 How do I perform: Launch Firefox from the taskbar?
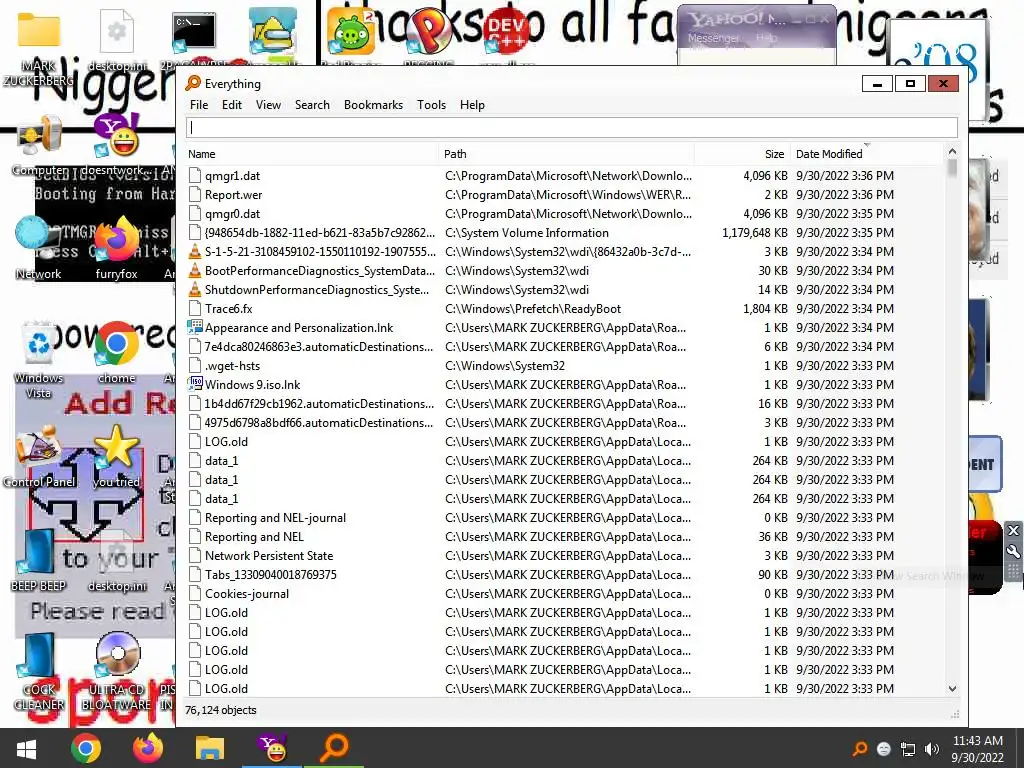pyautogui.click(x=148, y=748)
